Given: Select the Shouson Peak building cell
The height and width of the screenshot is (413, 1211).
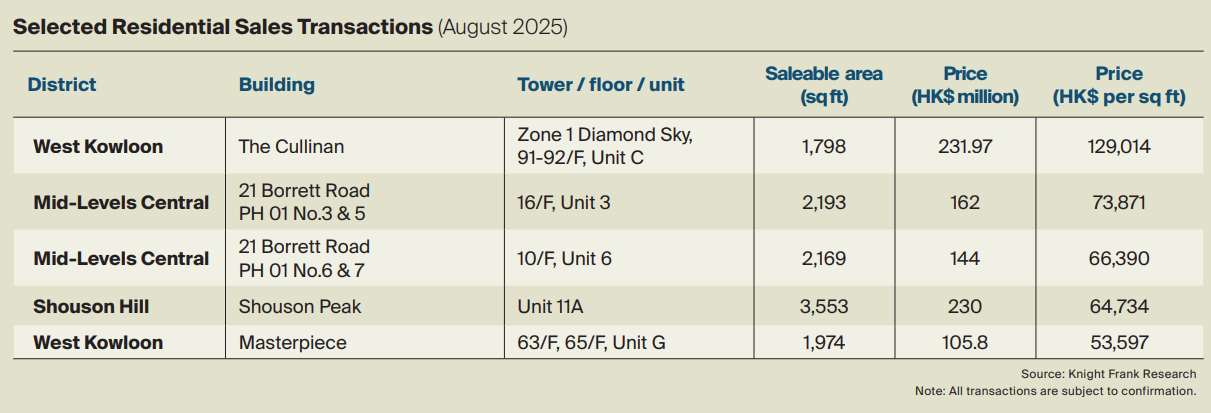Looking at the screenshot, I should (300, 307).
